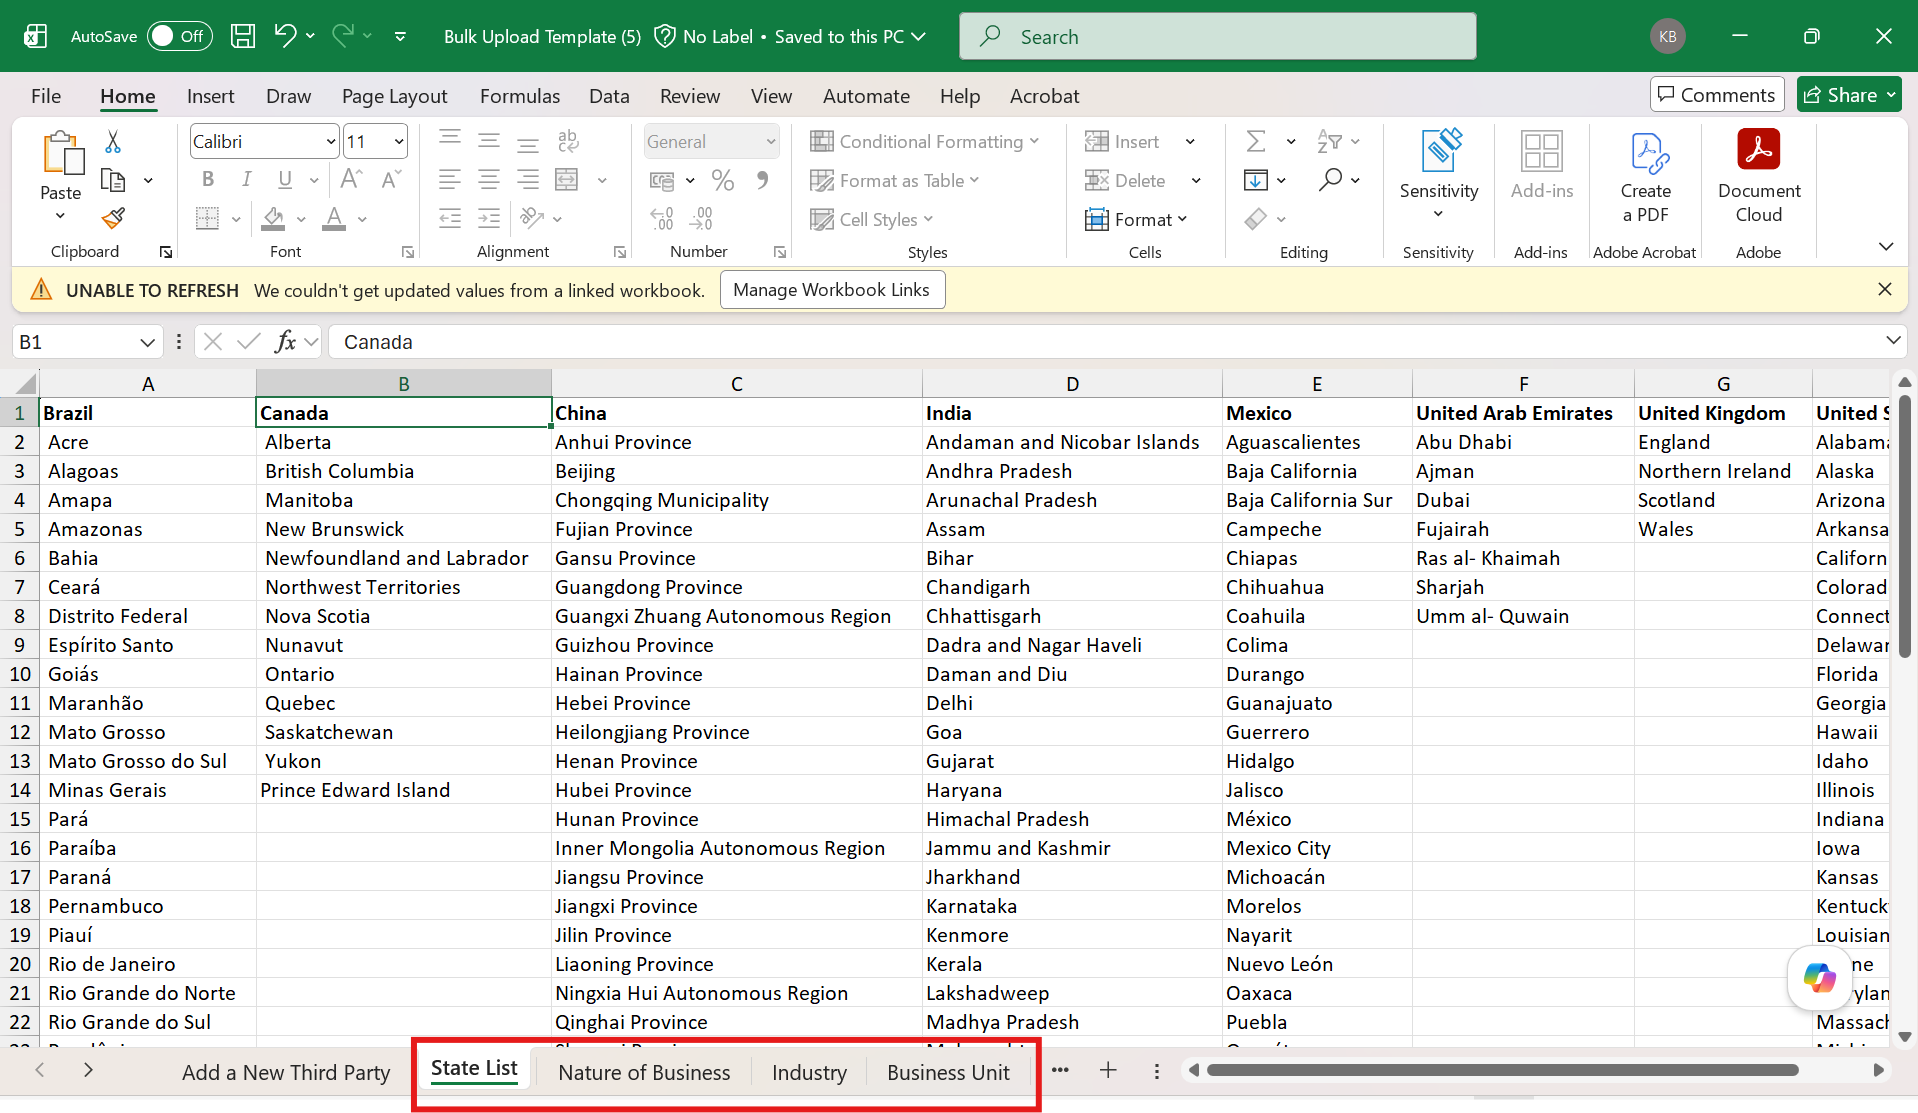1918x1113 pixels.
Task: Toggle Underline formatting
Action: 285,180
